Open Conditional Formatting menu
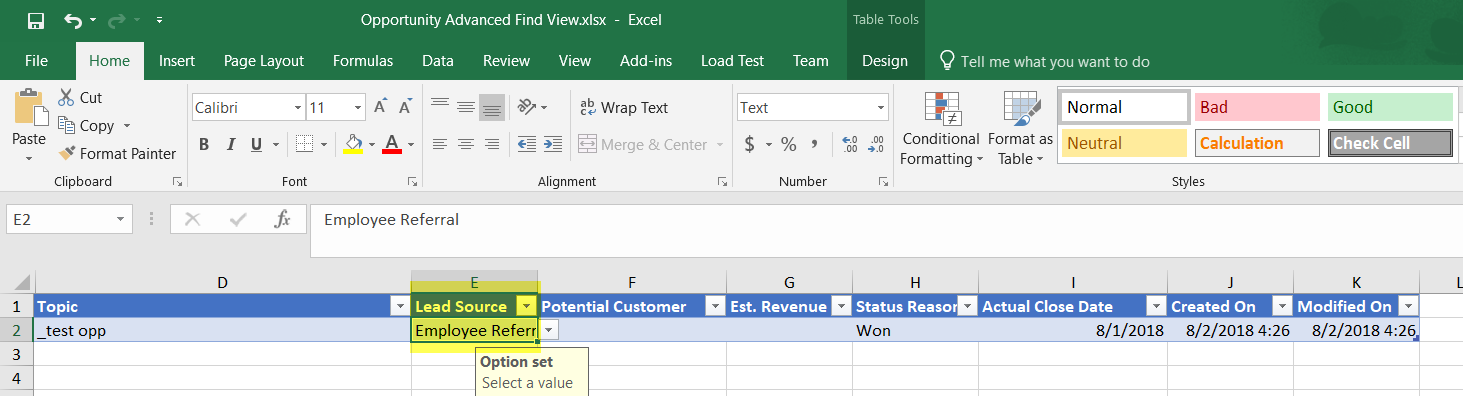Viewport: 1463px width, 396px height. pyautogui.click(x=940, y=128)
